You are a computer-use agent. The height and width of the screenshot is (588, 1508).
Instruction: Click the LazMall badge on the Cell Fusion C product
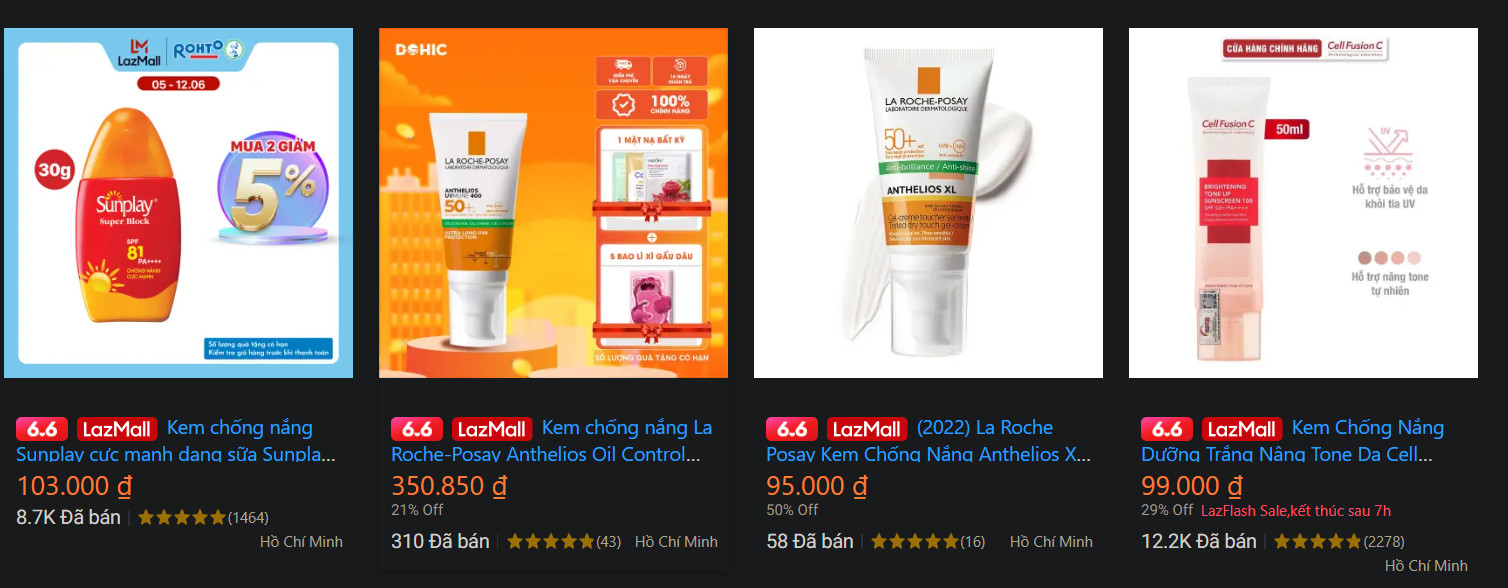tap(1242, 429)
